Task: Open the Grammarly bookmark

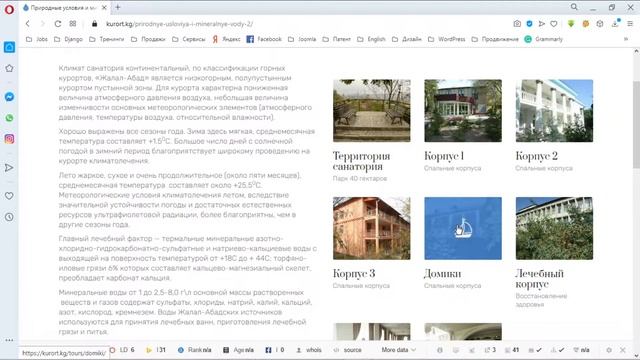Action: pos(543,39)
